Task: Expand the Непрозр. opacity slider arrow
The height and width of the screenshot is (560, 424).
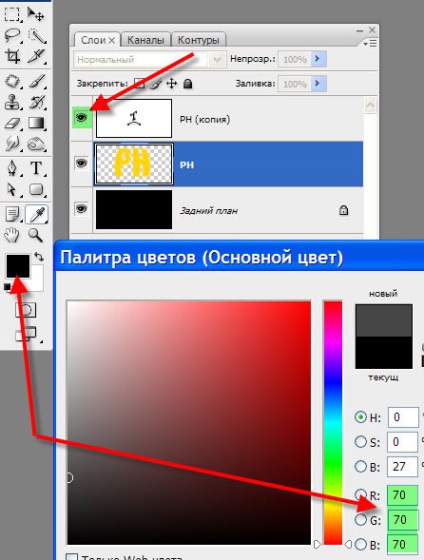Action: point(319,59)
